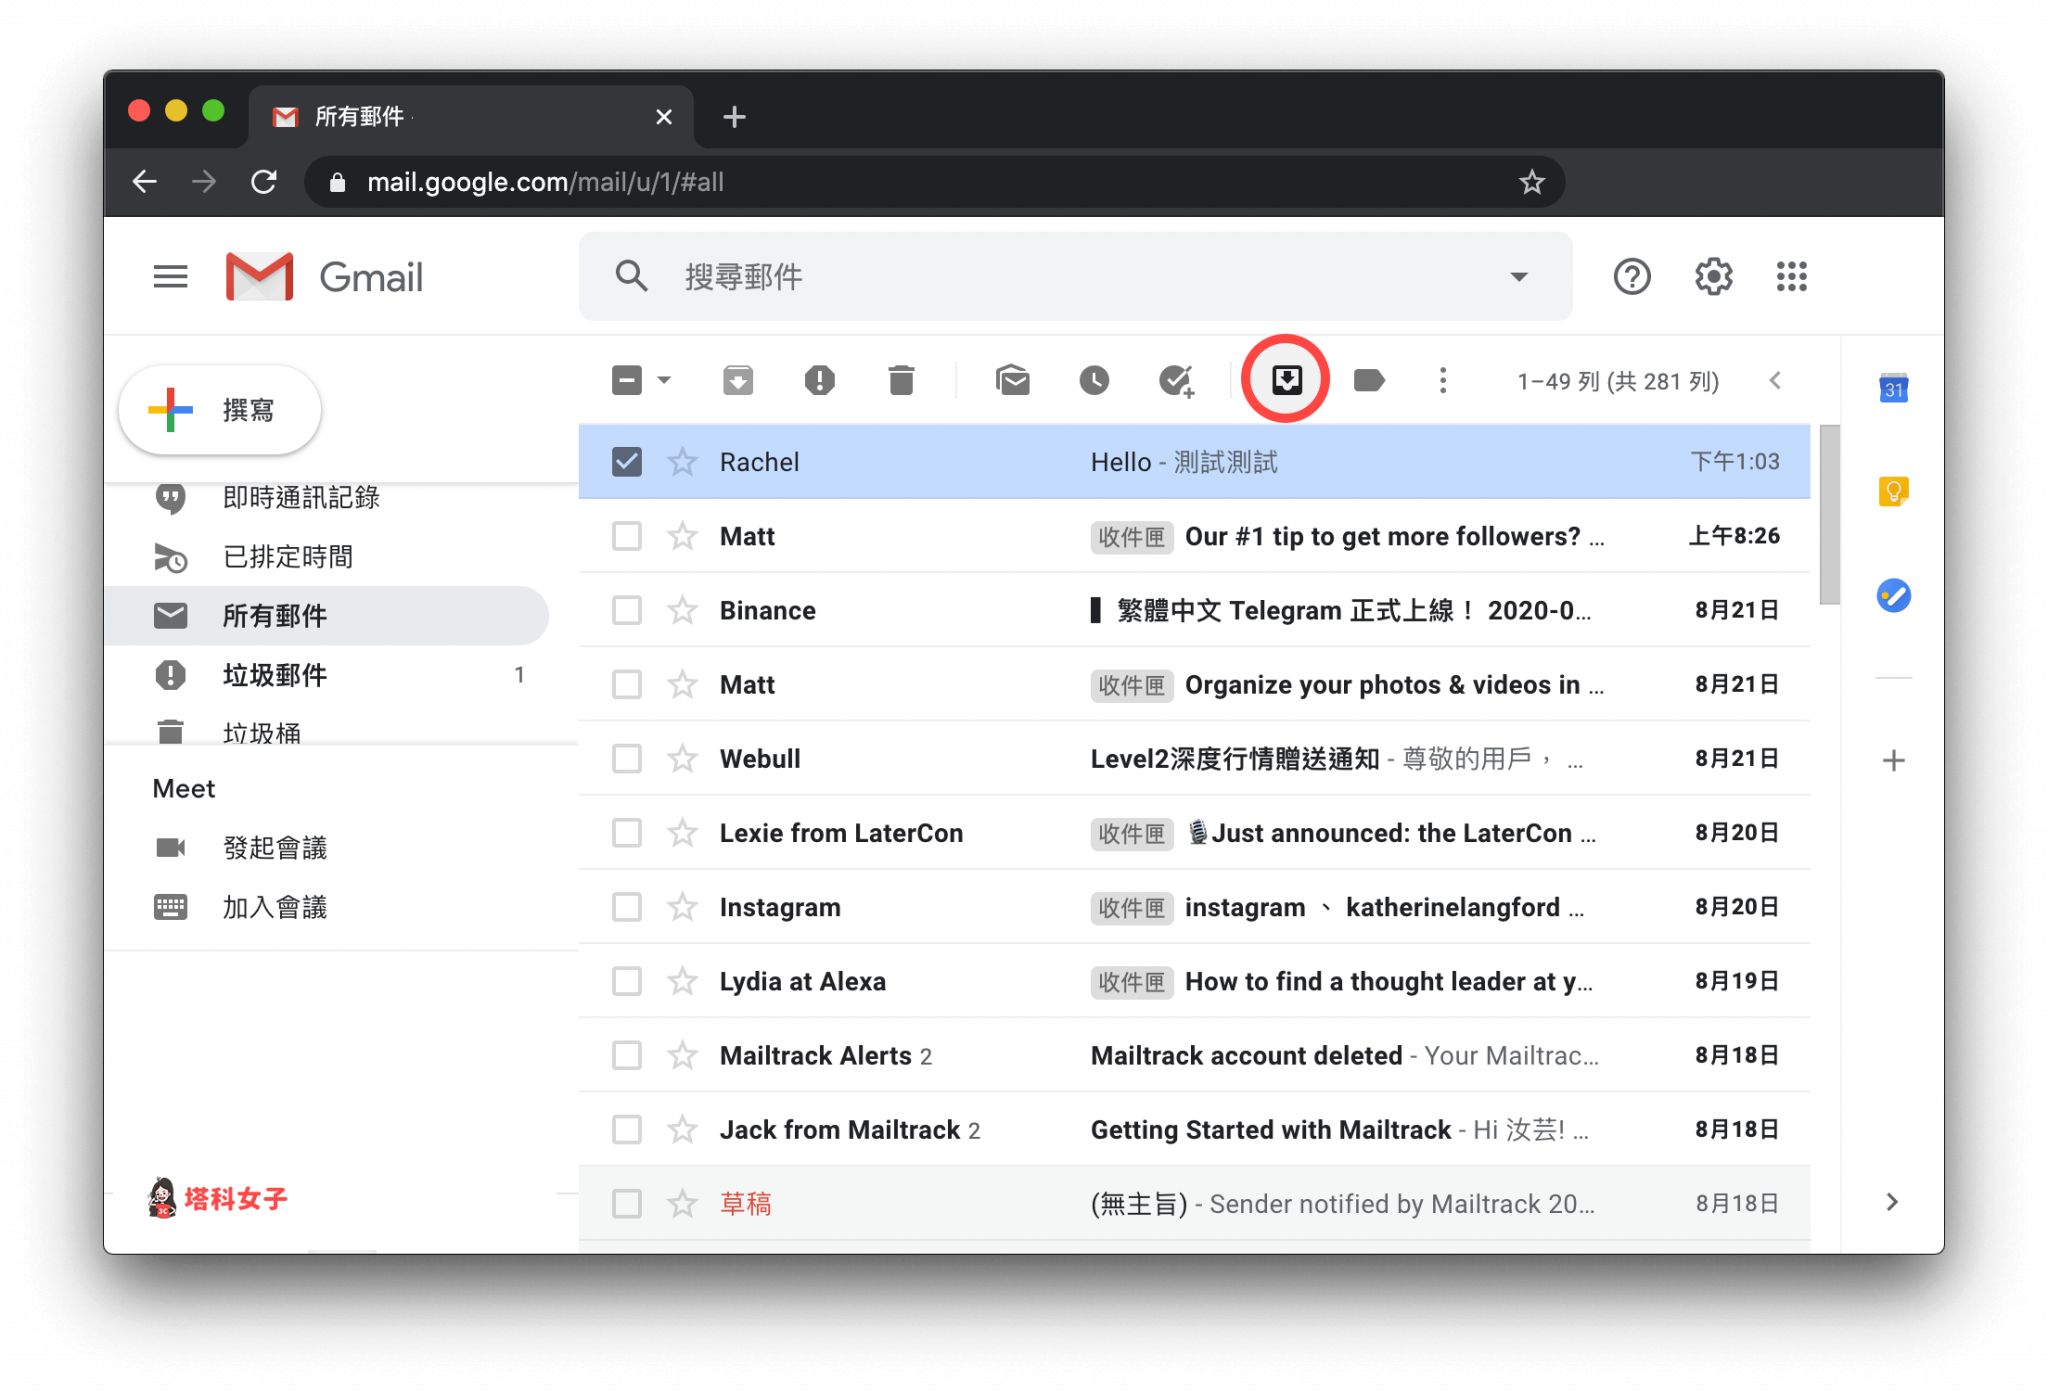Click the 收件匣 label on Instagram row
Viewport: 2048px width, 1391px height.
(x=1131, y=907)
